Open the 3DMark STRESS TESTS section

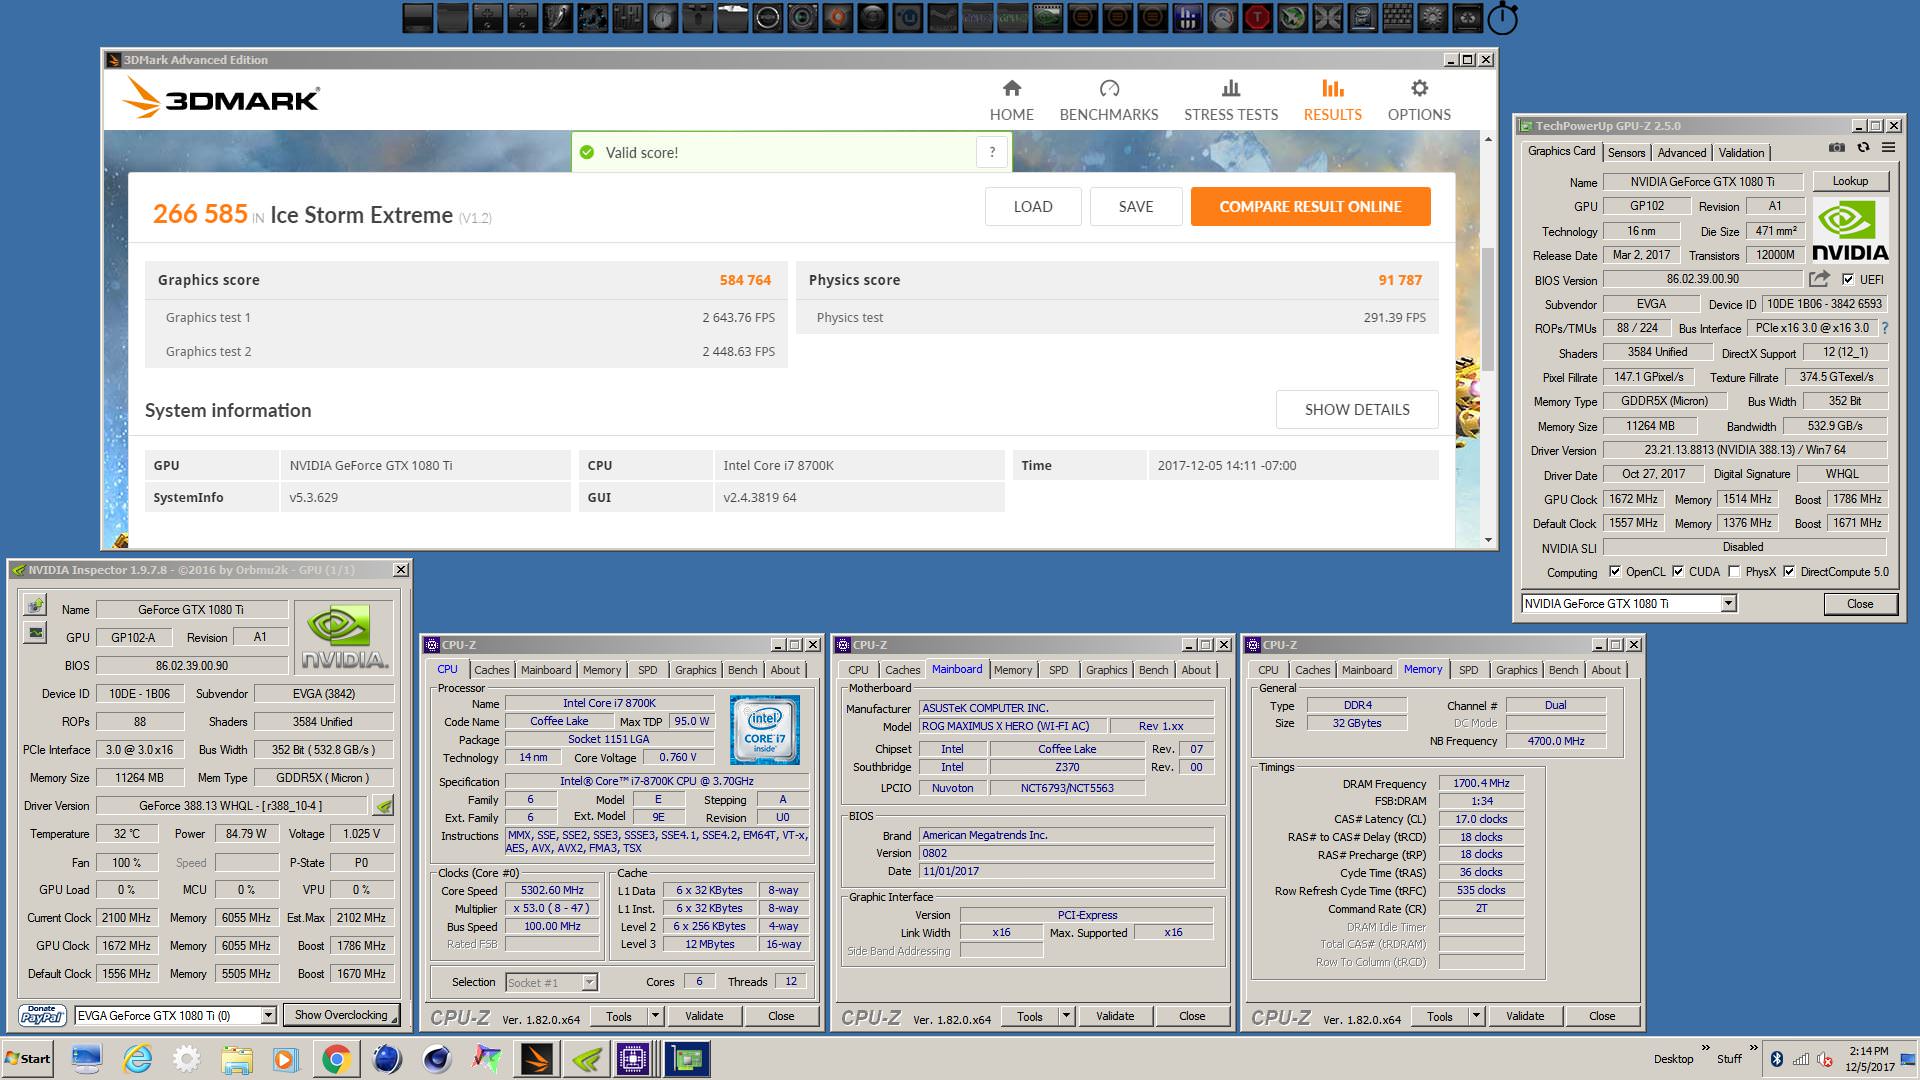[x=1231, y=101]
